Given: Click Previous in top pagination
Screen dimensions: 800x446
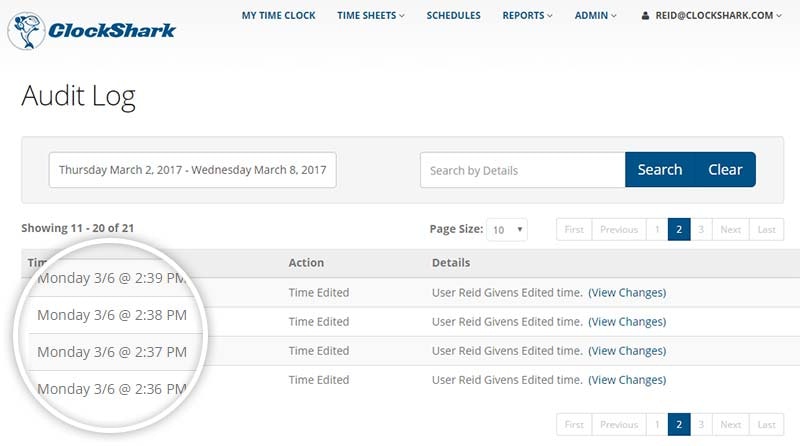Looking at the screenshot, I should click(619, 230).
